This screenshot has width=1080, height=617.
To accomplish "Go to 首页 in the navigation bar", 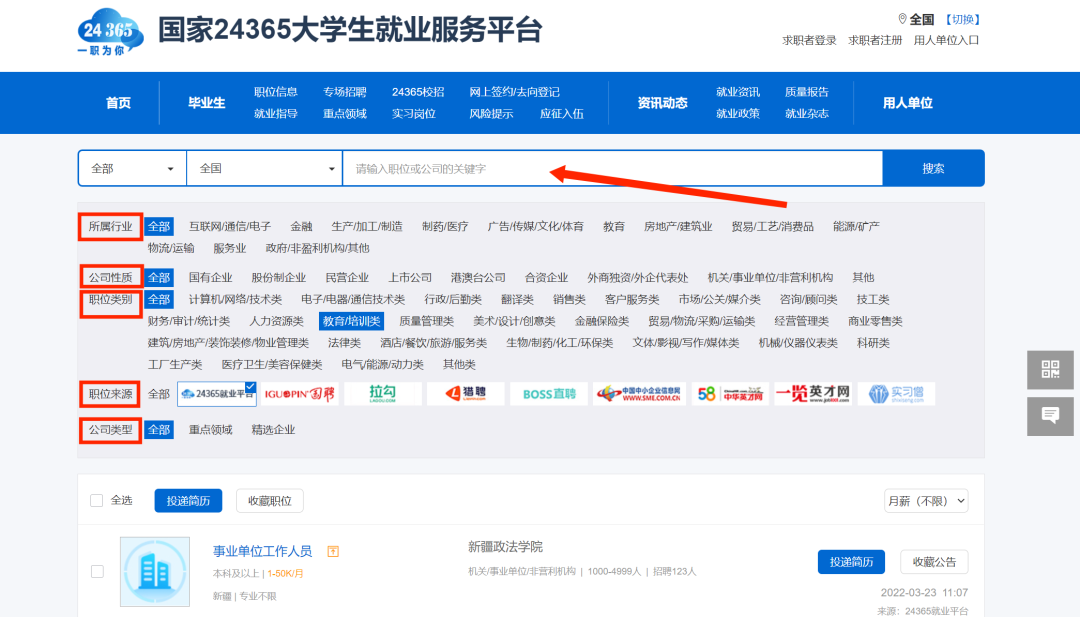I will click(118, 103).
